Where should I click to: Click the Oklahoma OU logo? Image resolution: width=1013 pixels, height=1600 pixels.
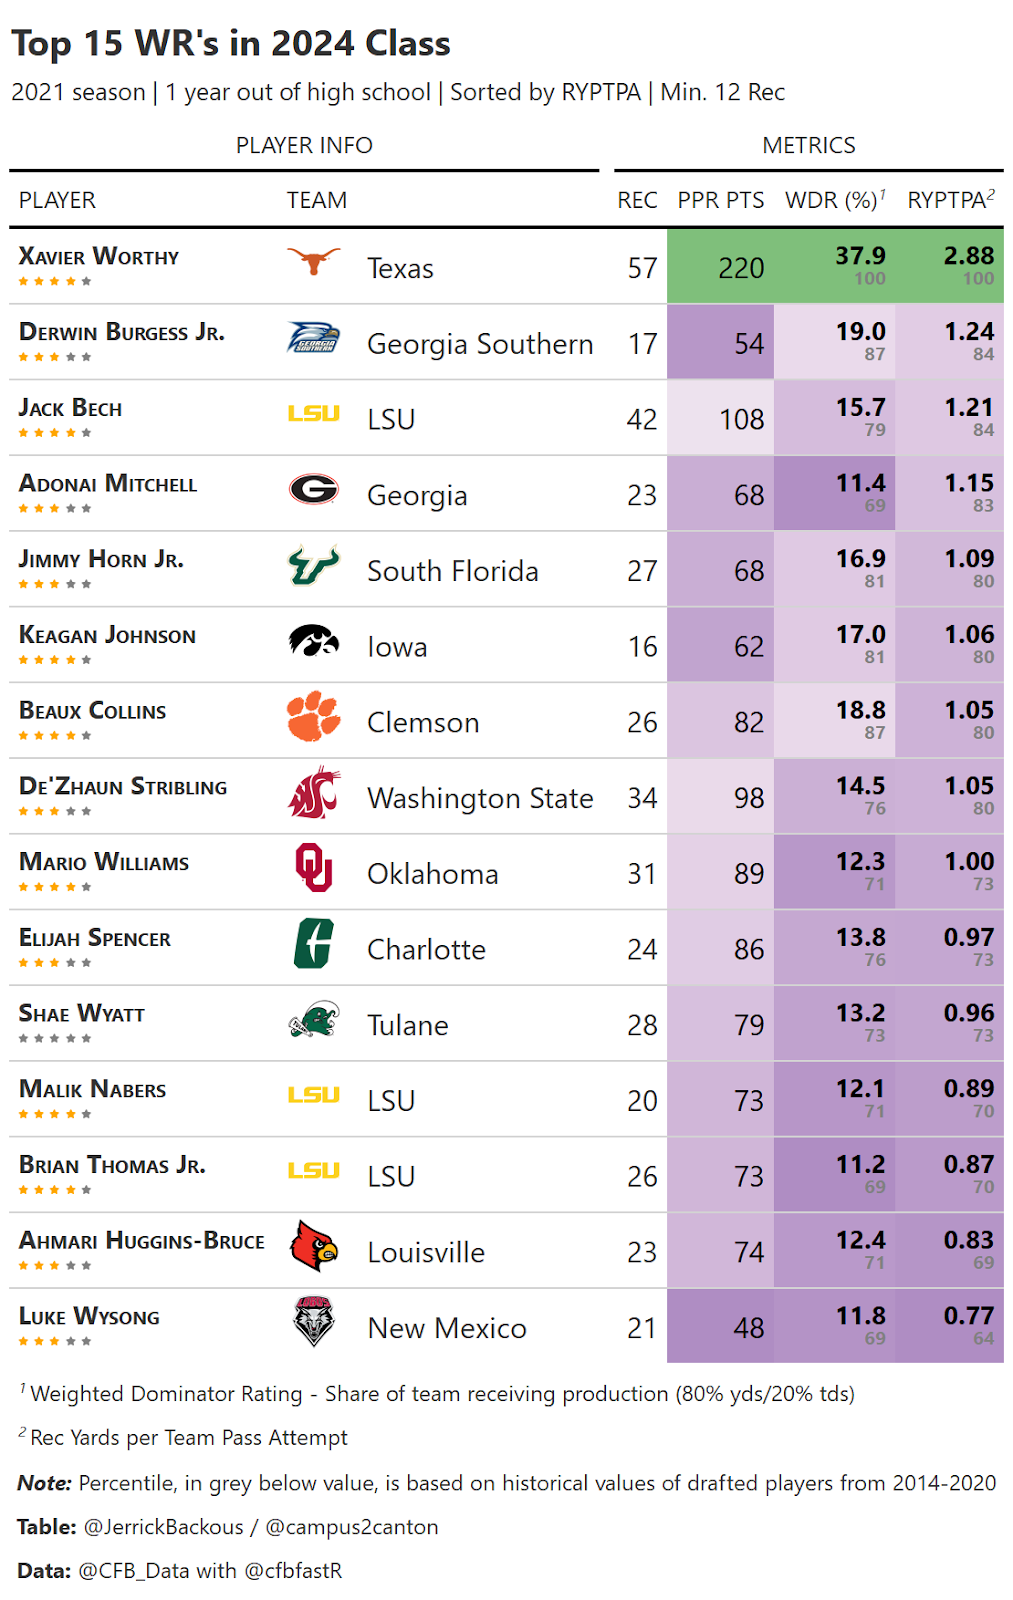[313, 868]
